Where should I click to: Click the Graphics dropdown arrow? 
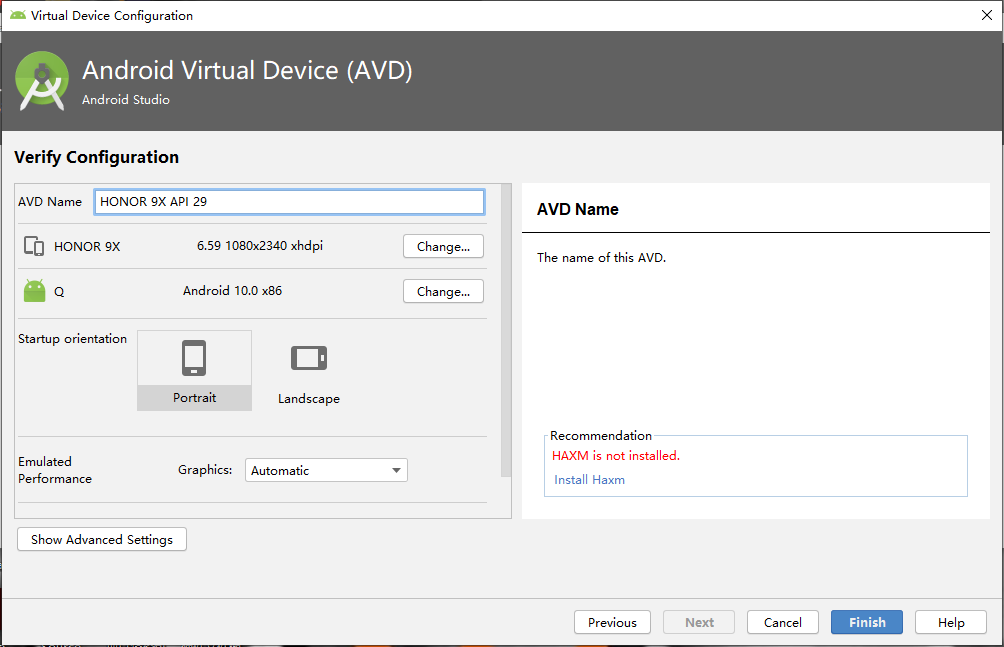pos(396,470)
